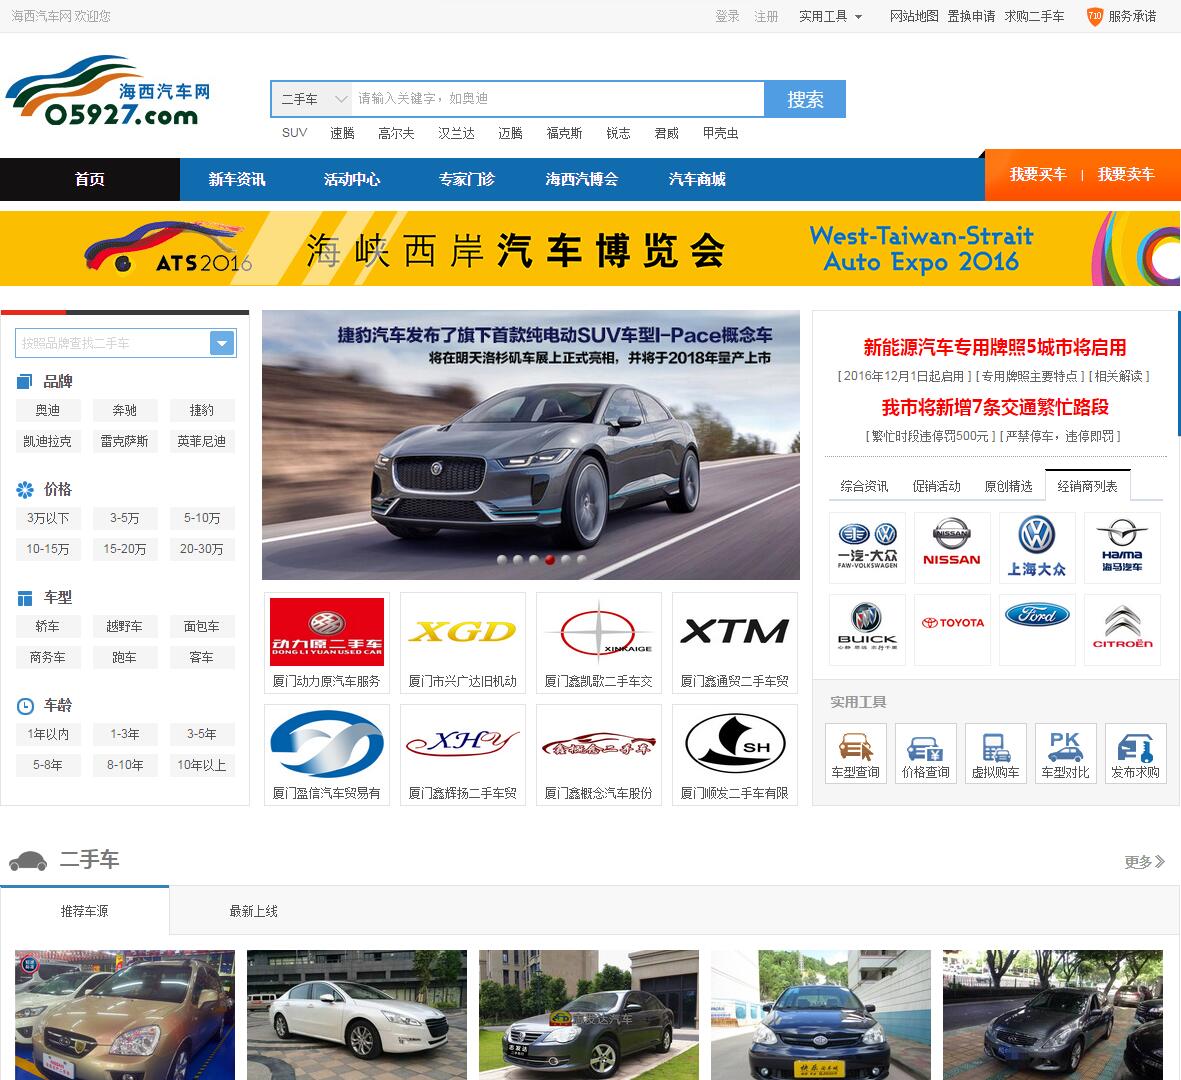The height and width of the screenshot is (1080, 1181).
Task: Click the 登录 link
Action: coord(727,16)
